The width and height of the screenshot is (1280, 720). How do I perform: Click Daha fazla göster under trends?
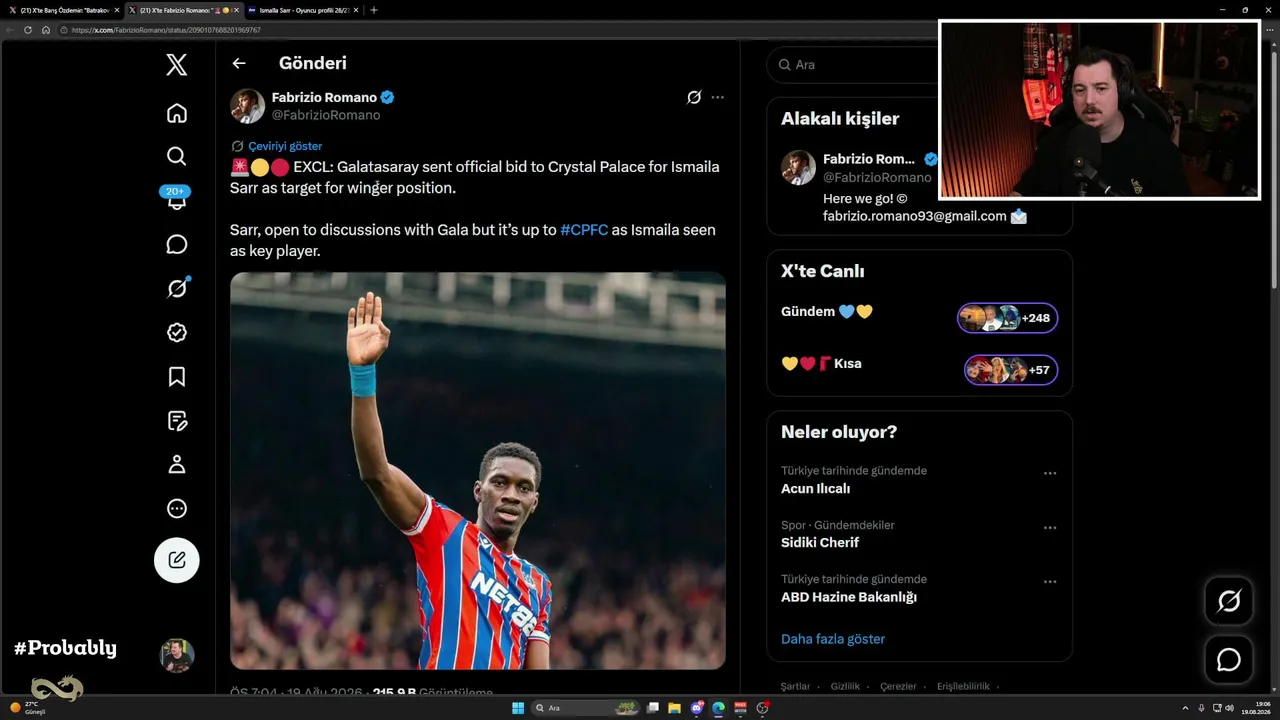click(x=833, y=639)
